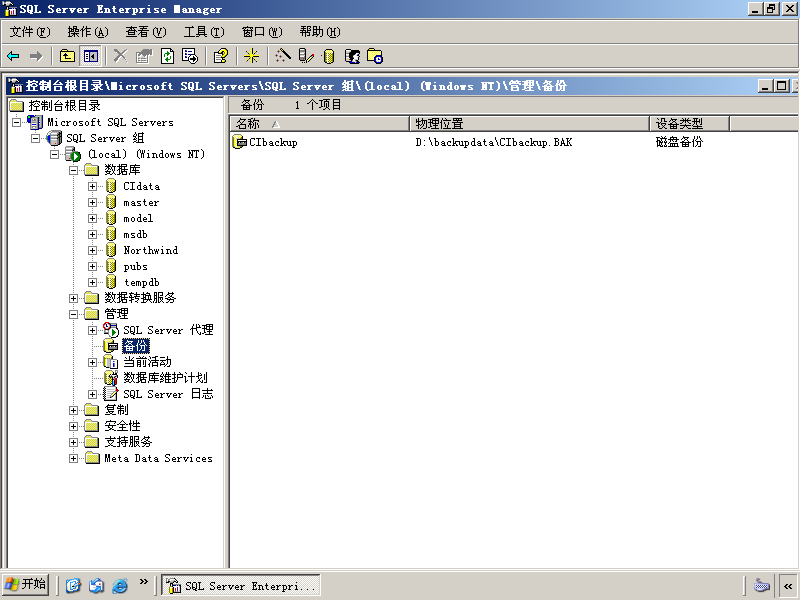
Task: Expand the Meta Data Services folder
Action: coord(73,459)
